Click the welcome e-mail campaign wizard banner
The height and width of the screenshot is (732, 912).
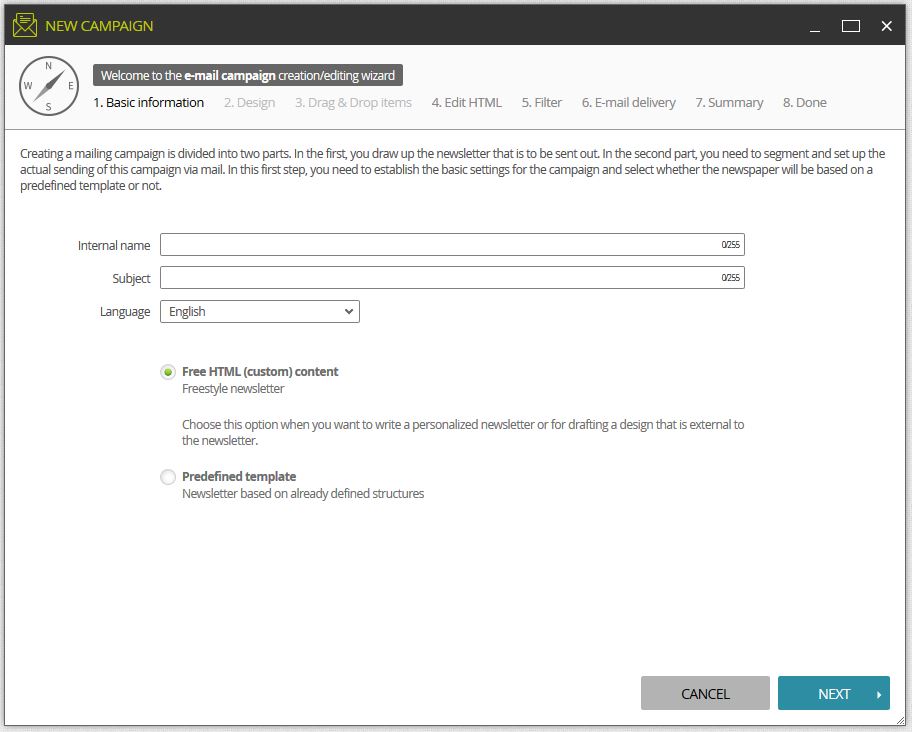coord(248,75)
